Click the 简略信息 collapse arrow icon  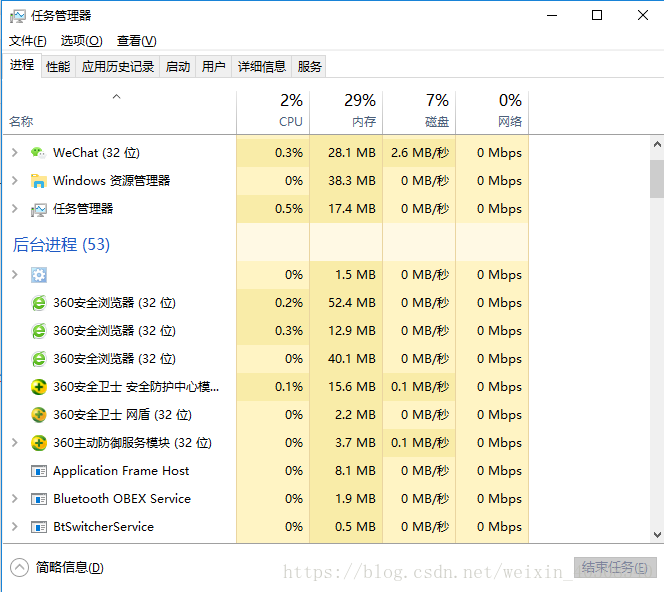point(19,567)
